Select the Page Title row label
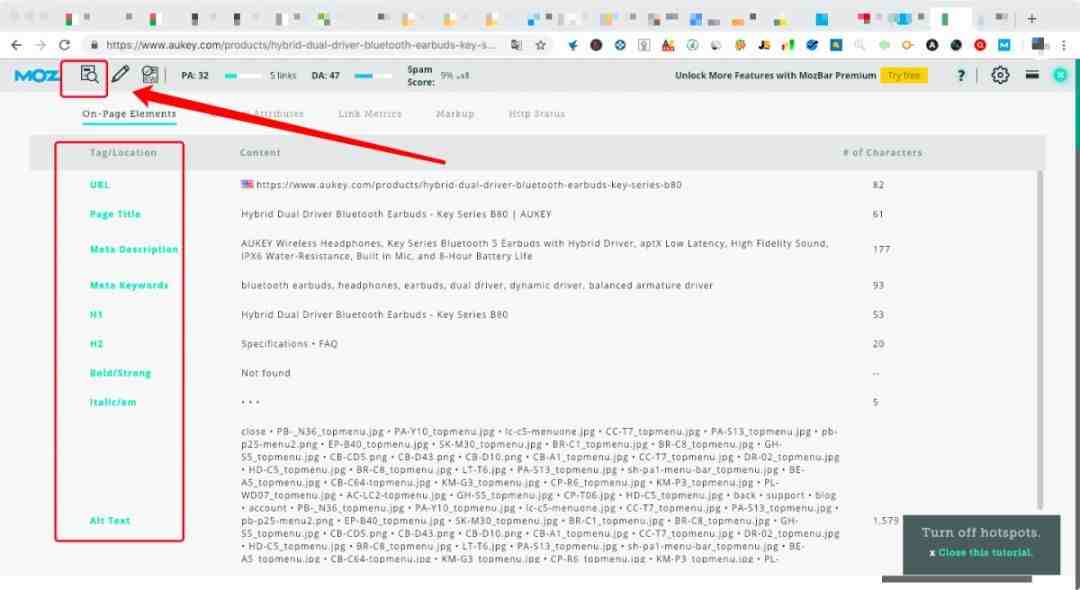The width and height of the screenshot is (1080, 590). pos(115,214)
